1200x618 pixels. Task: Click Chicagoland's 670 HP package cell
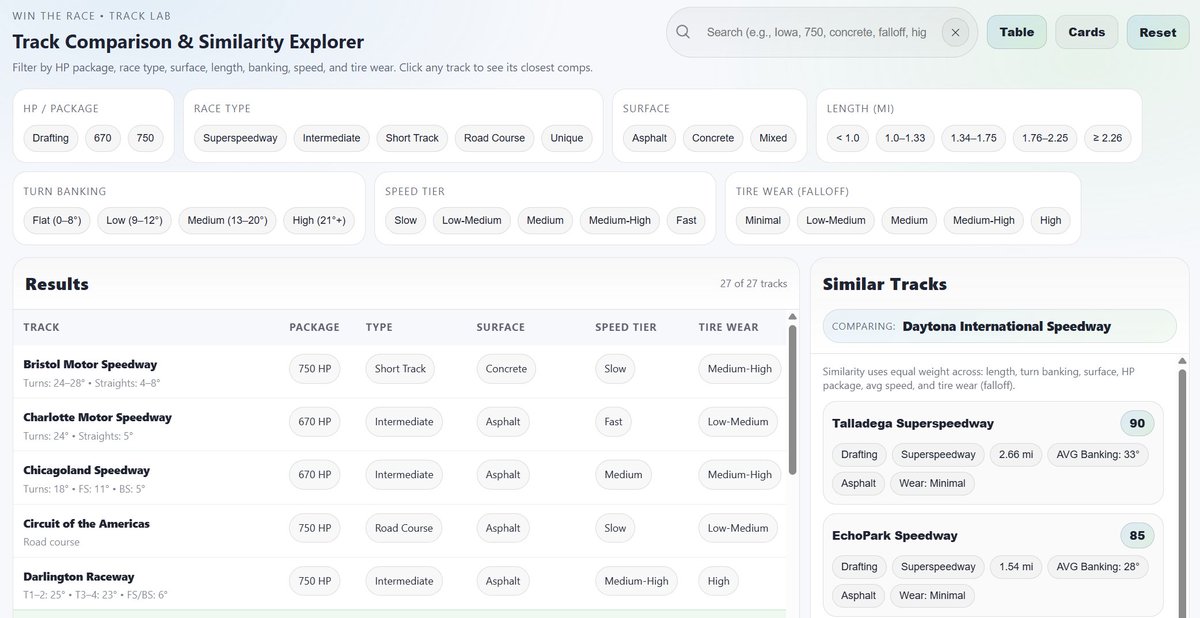(x=315, y=475)
